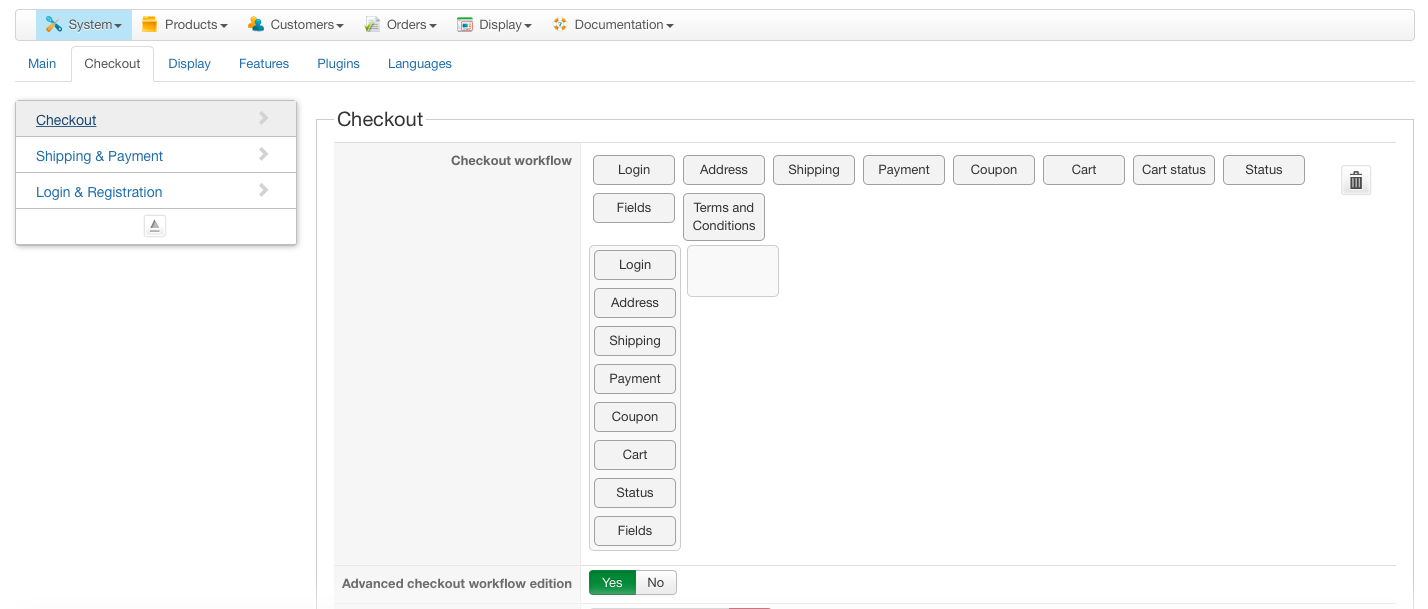The width and height of the screenshot is (1428, 609).
Task: Click the Products box icon
Action: coord(150,25)
